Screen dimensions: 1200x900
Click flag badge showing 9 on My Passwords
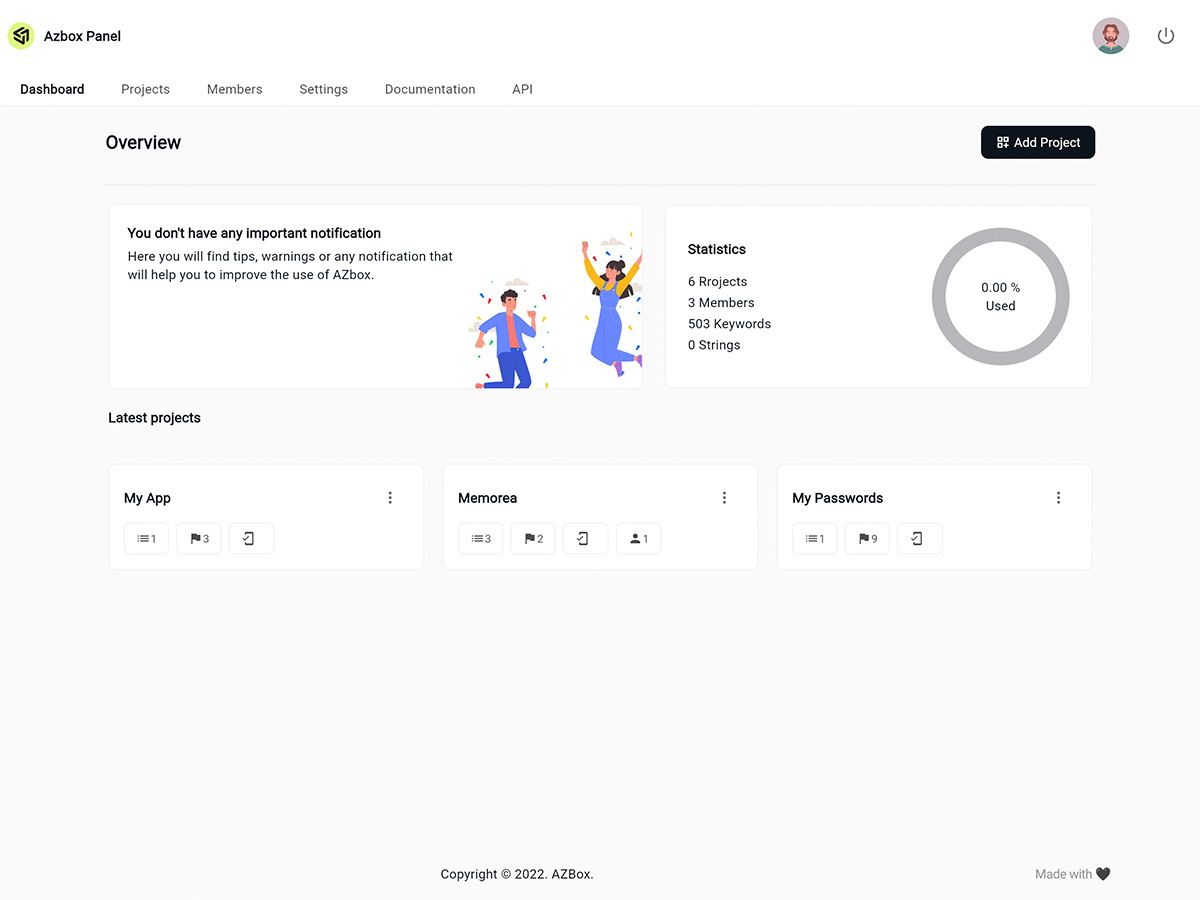pyautogui.click(x=867, y=539)
